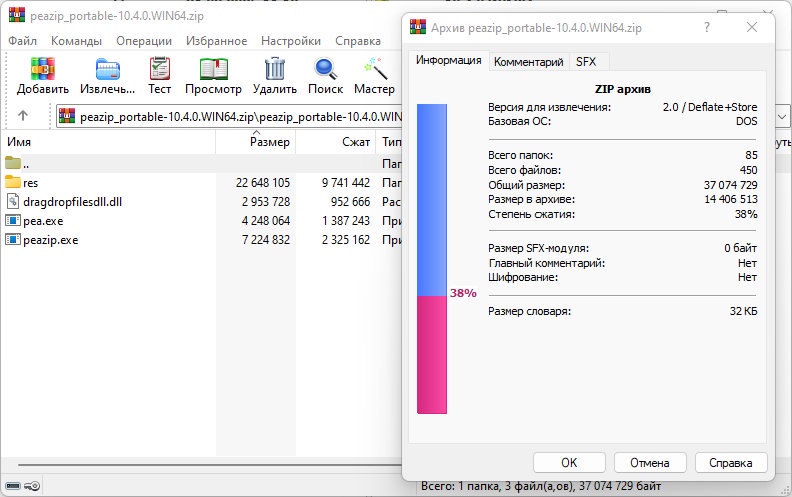Select the parent folder '..' icon
This screenshot has height=497, width=792.
click(13, 163)
